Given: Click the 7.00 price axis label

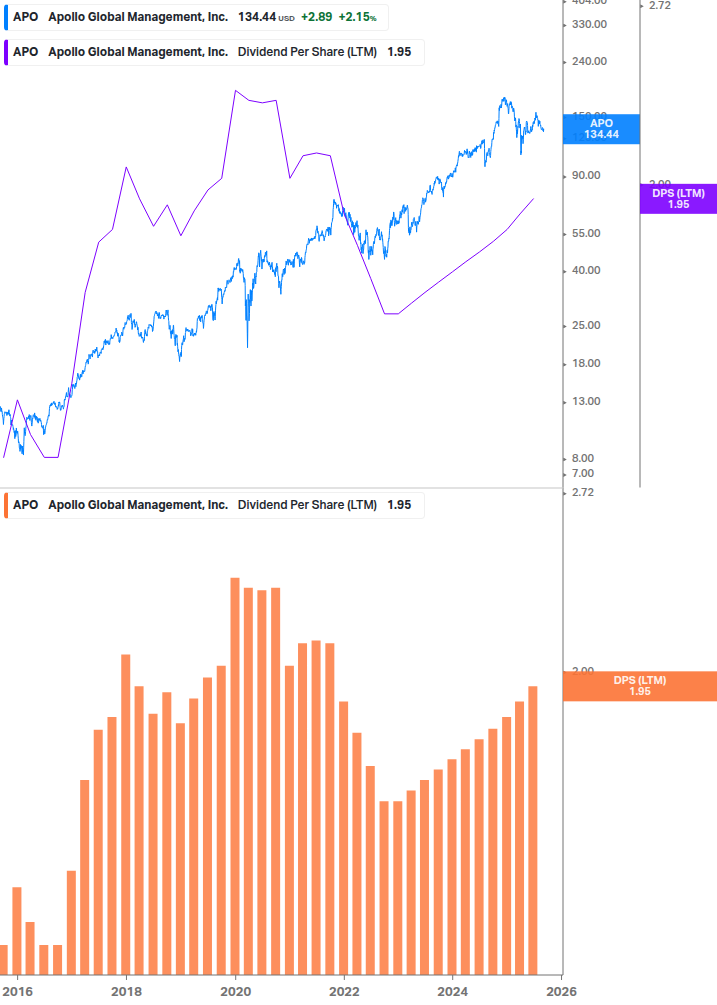Looking at the screenshot, I should (x=583, y=474).
